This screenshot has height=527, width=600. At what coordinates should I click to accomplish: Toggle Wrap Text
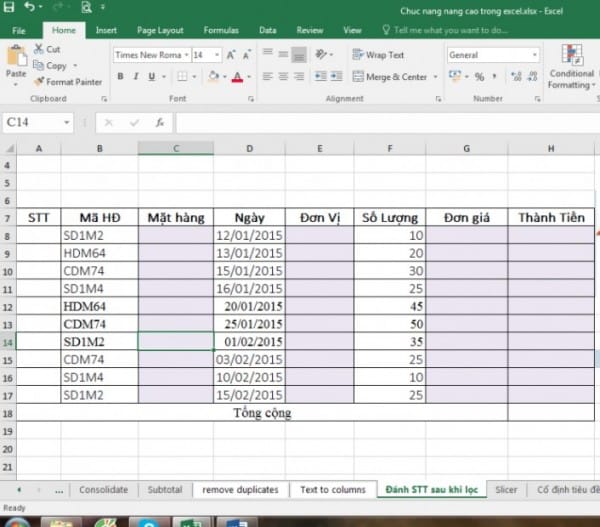click(378, 55)
